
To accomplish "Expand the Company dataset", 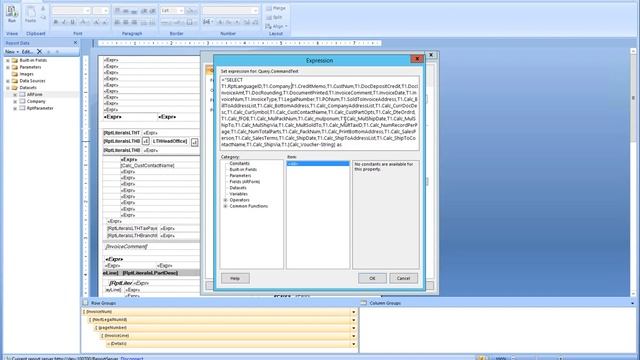I will coord(15,101).
